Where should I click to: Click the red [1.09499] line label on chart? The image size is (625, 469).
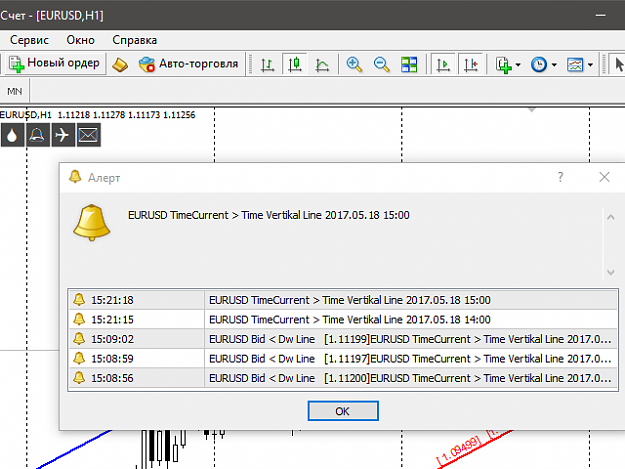(458, 451)
